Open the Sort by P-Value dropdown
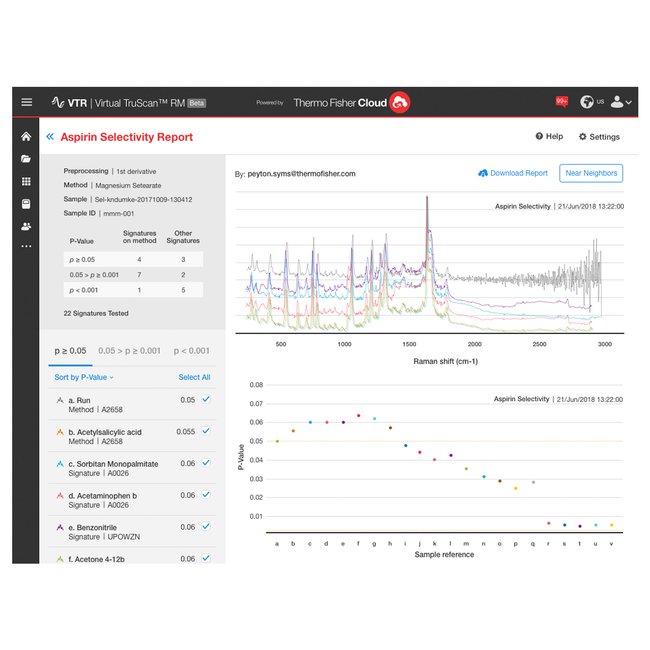 (84, 377)
